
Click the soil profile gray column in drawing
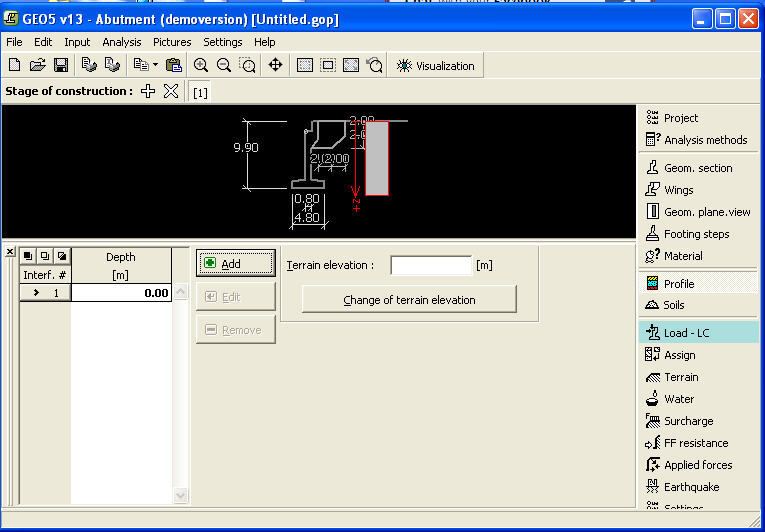pos(377,159)
